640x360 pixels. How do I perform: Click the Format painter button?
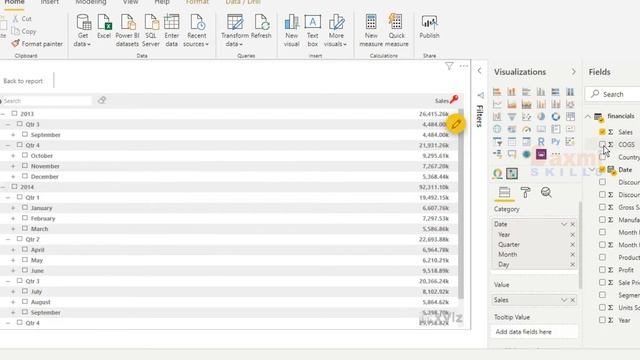point(37,44)
